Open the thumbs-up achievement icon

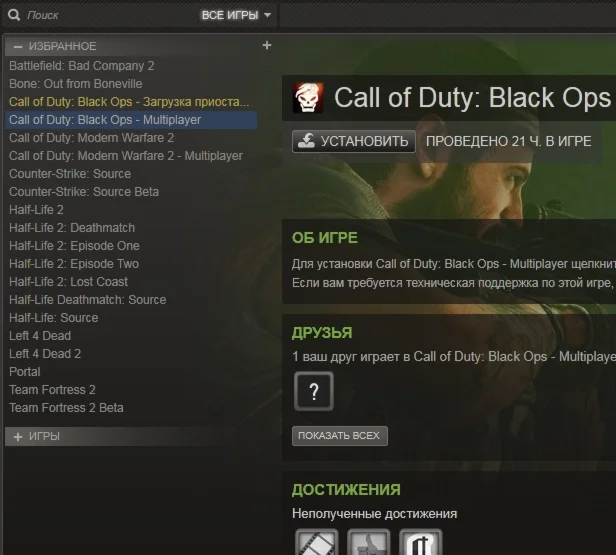point(368,542)
